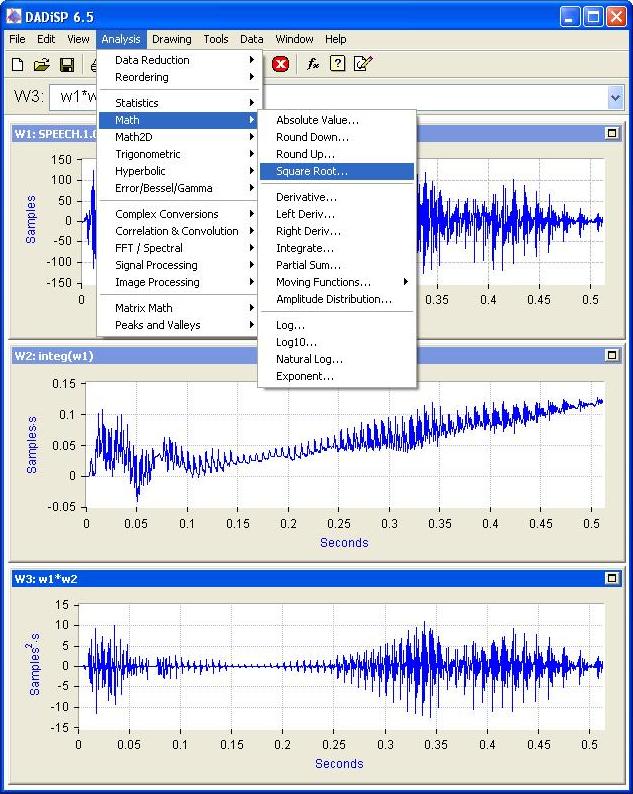Viewport: 633px width, 794px height.
Task: Select Partial Sum menu item
Action: point(337,265)
